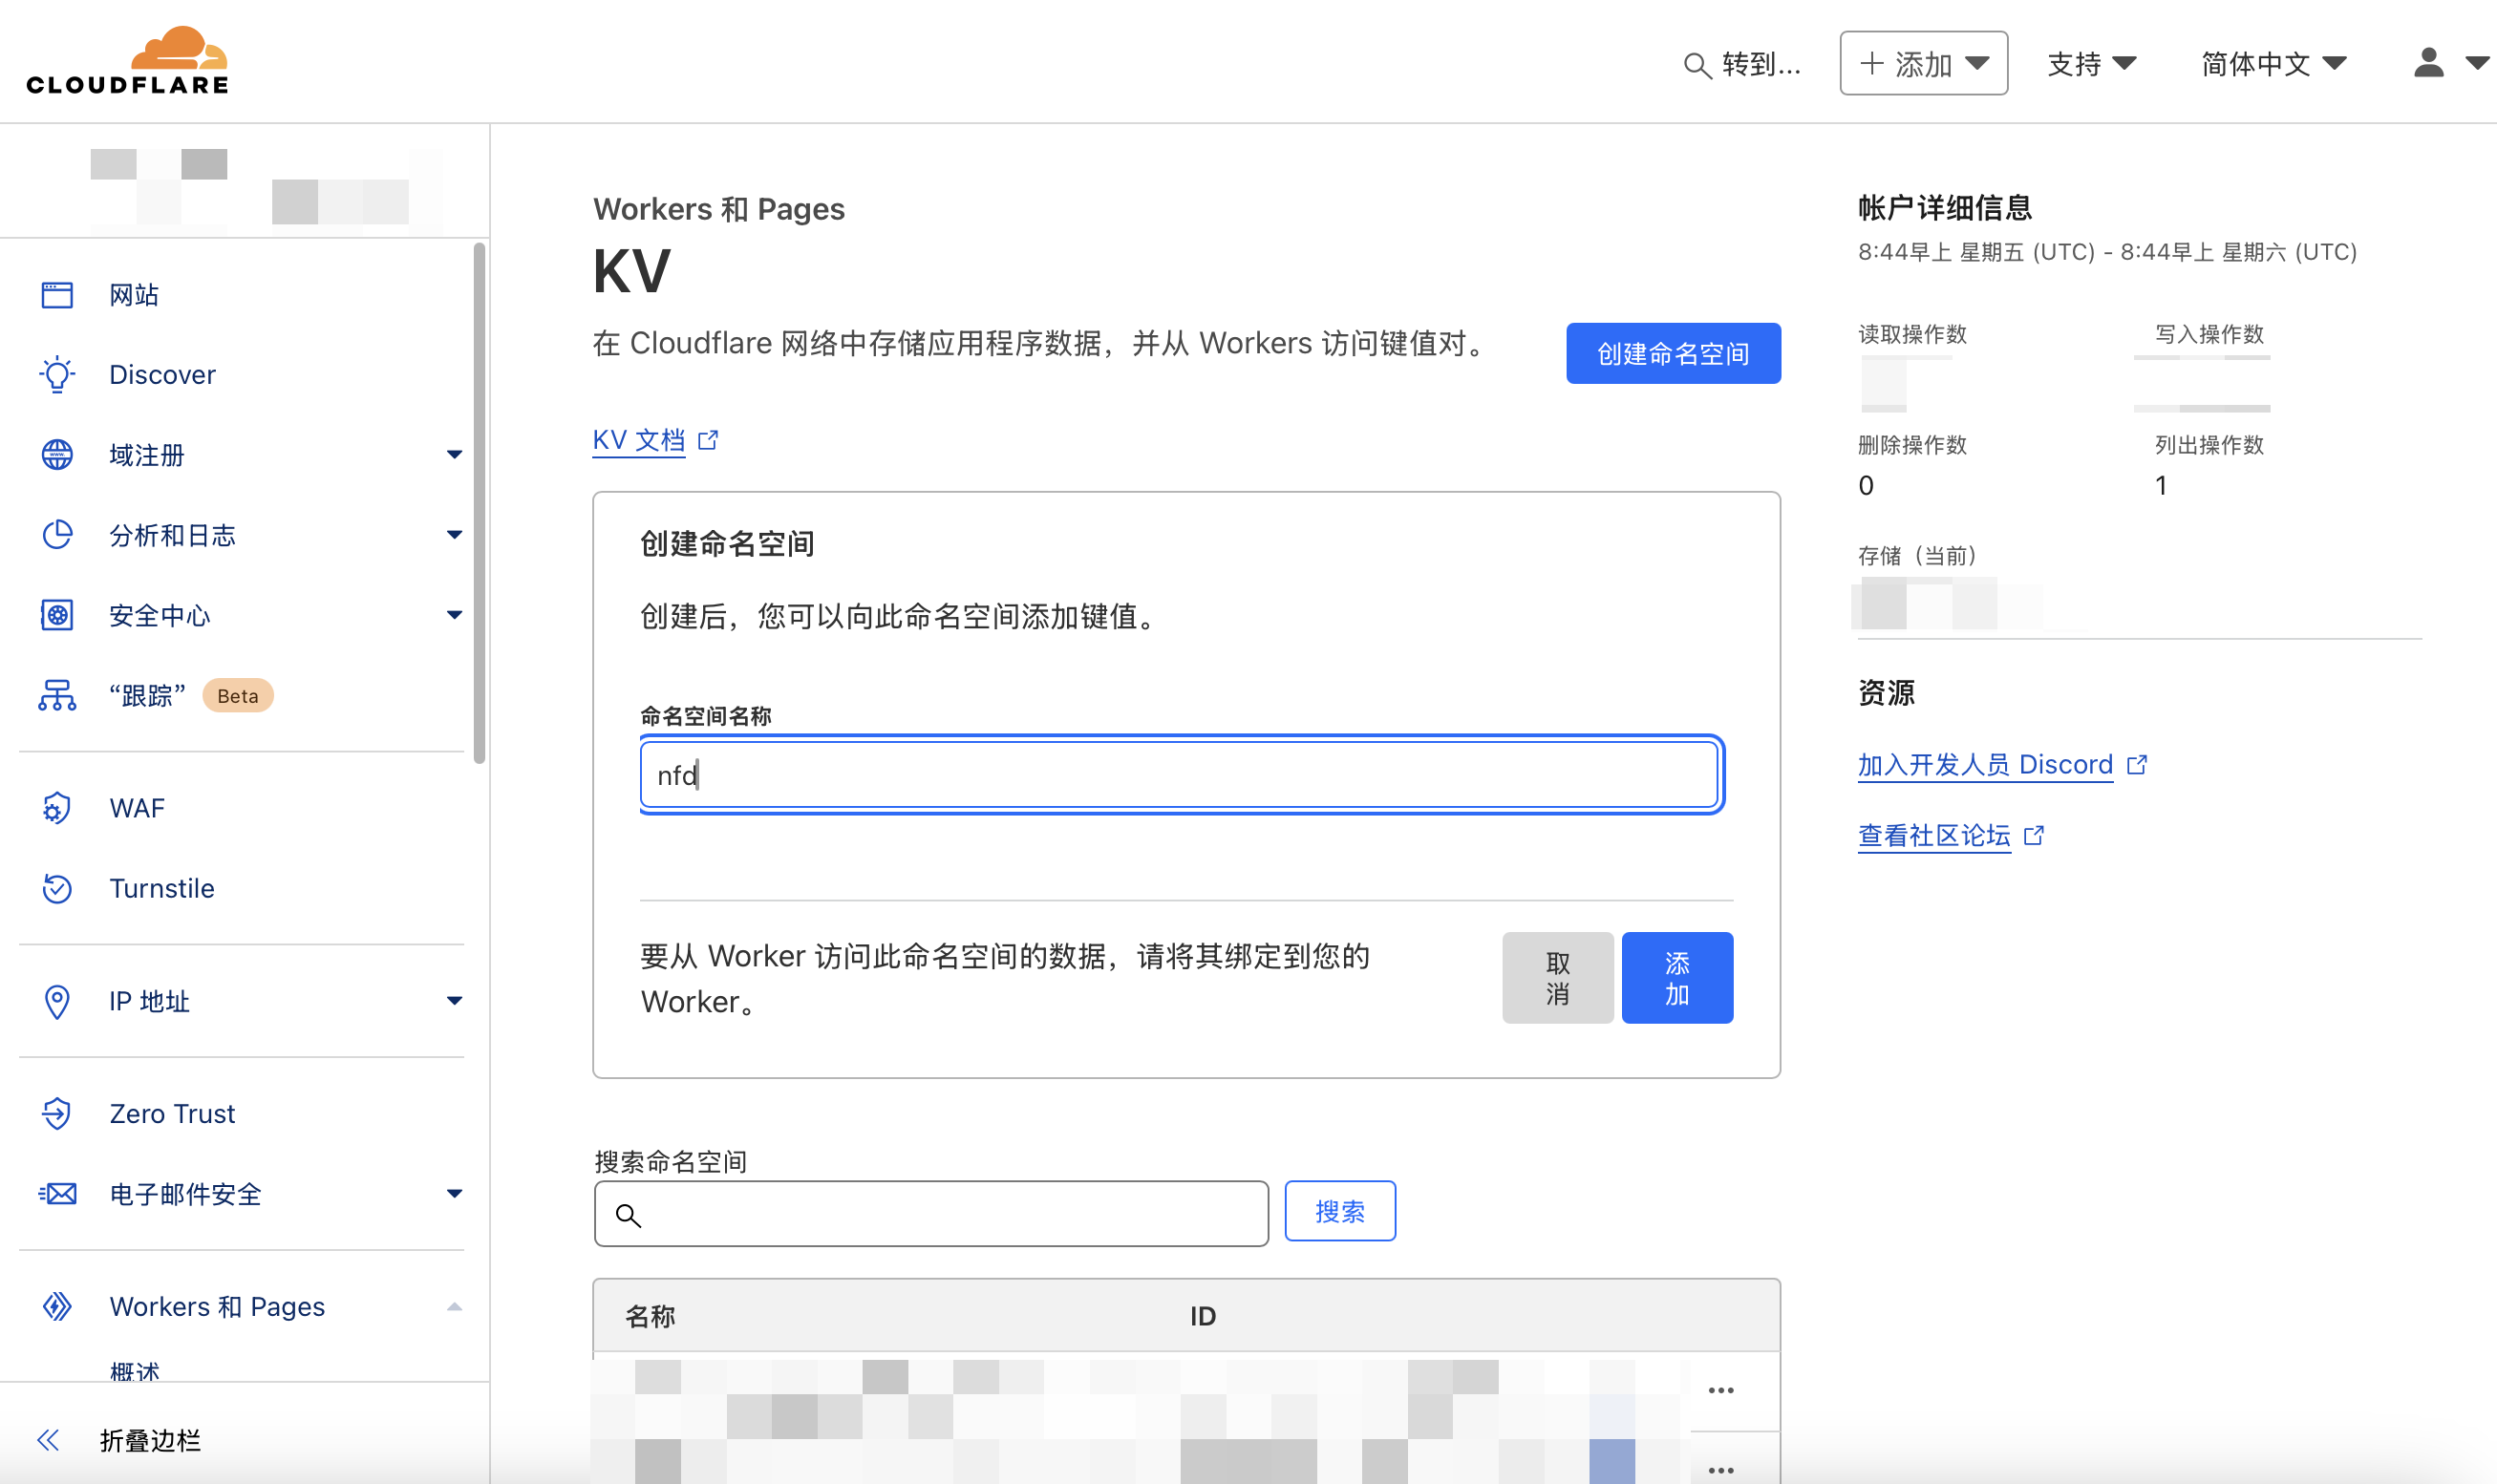
Task: Open the second namespace row options menu
Action: tap(1721, 1470)
